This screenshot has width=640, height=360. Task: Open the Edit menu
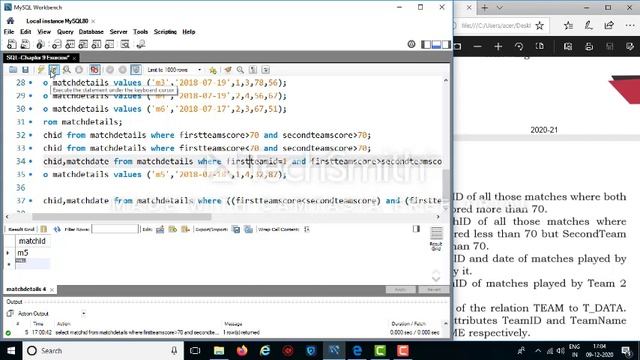pyautogui.click(x=25, y=32)
